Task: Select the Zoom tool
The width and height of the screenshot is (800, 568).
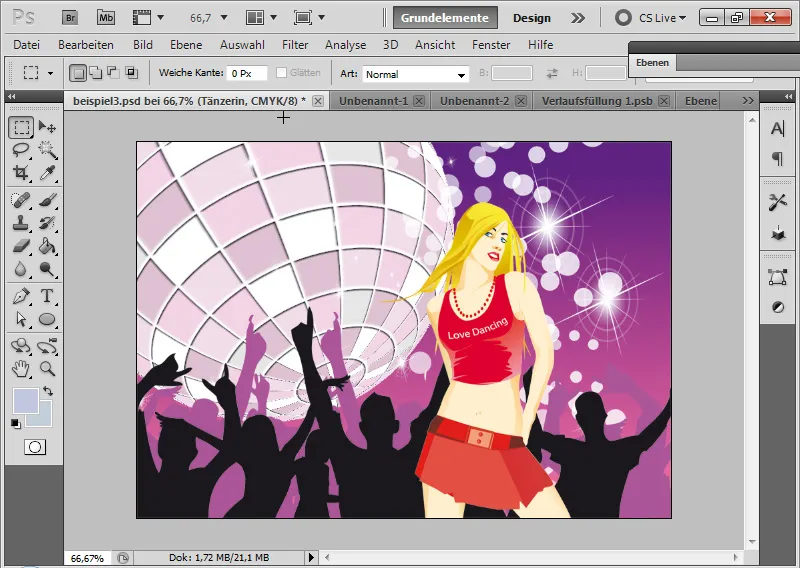Action: click(x=47, y=368)
